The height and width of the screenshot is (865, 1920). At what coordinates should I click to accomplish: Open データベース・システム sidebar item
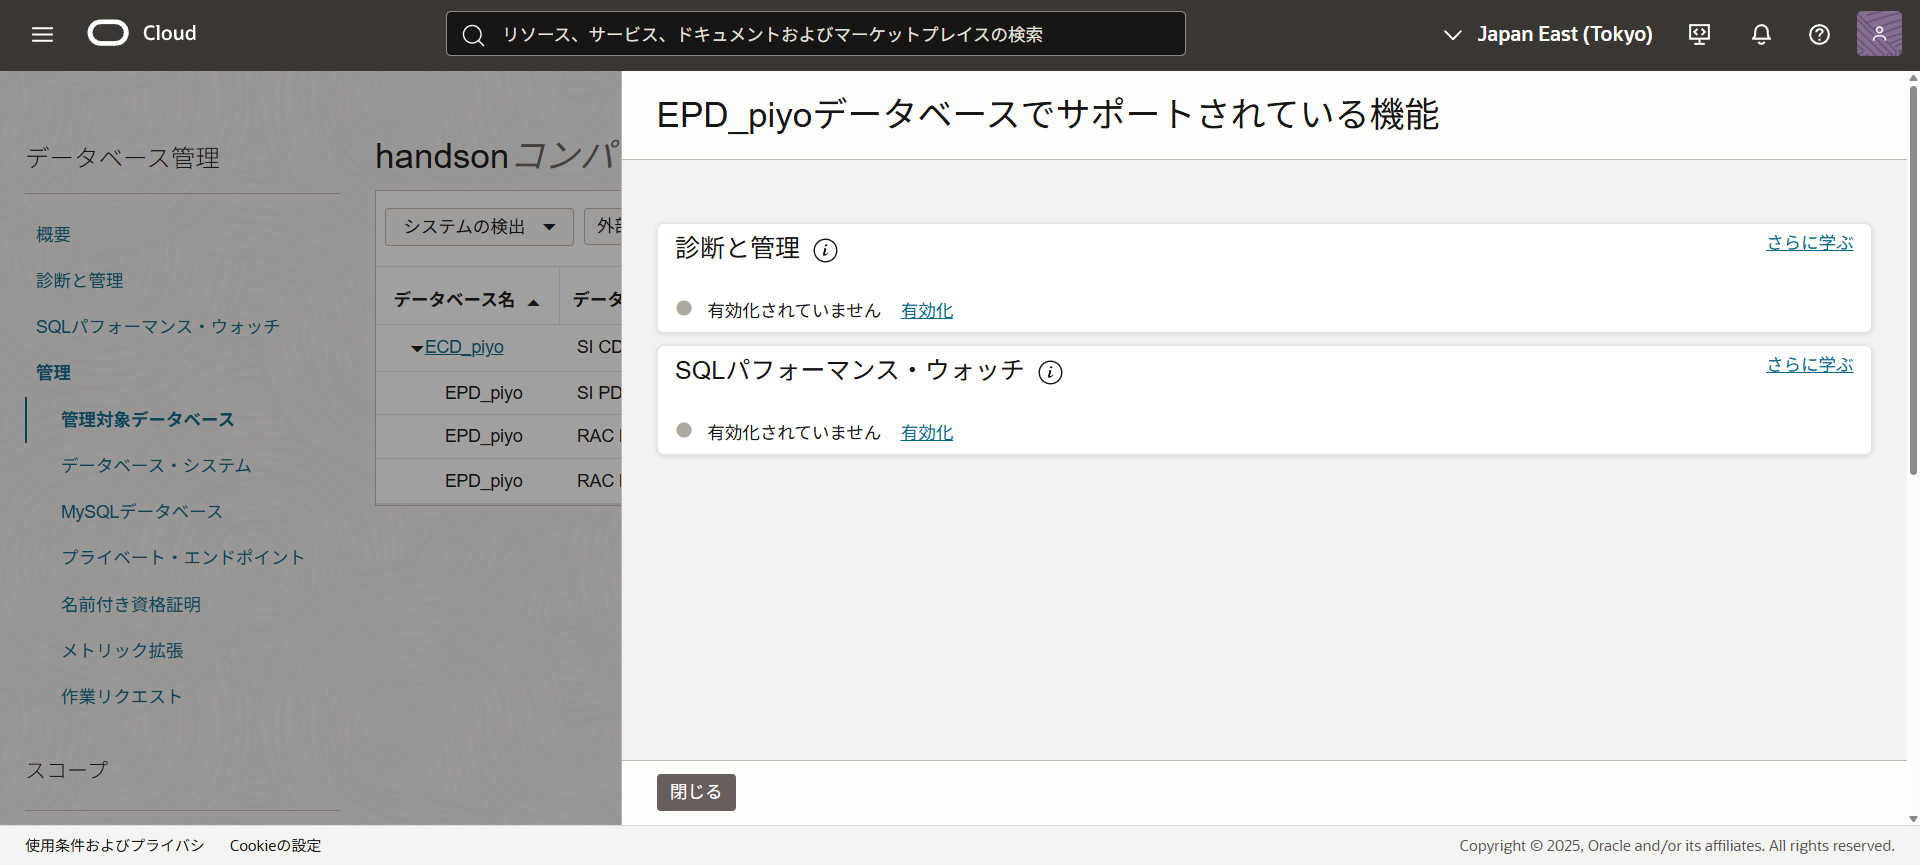click(x=157, y=465)
